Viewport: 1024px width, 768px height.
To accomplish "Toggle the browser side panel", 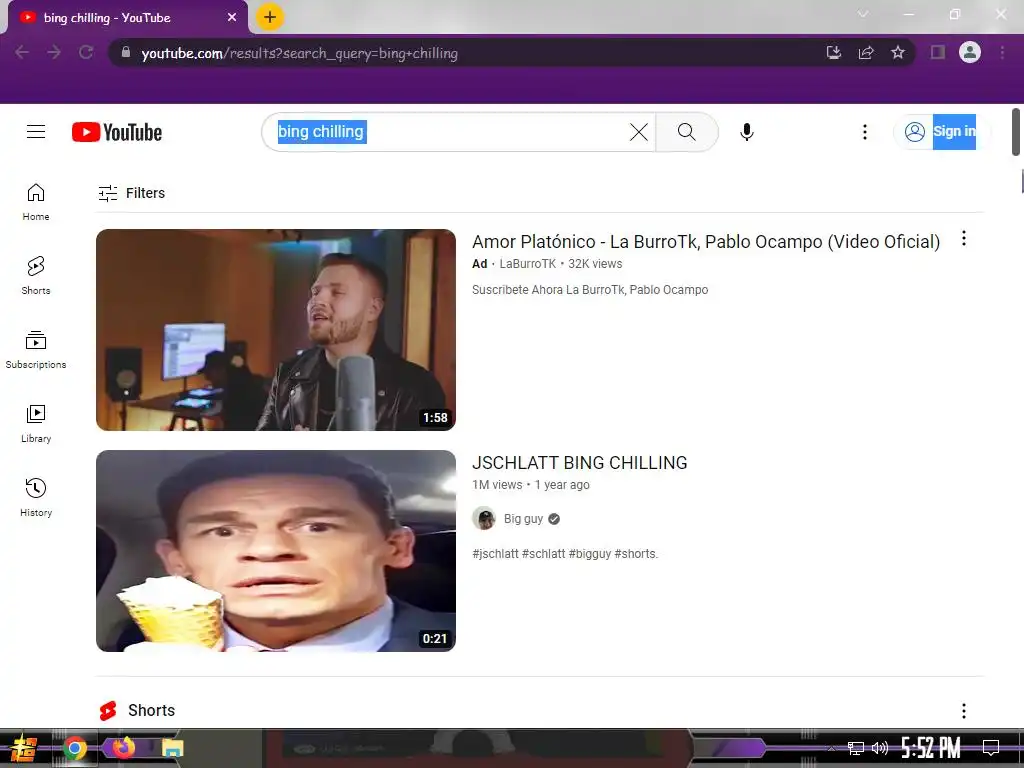I will pos(938,52).
